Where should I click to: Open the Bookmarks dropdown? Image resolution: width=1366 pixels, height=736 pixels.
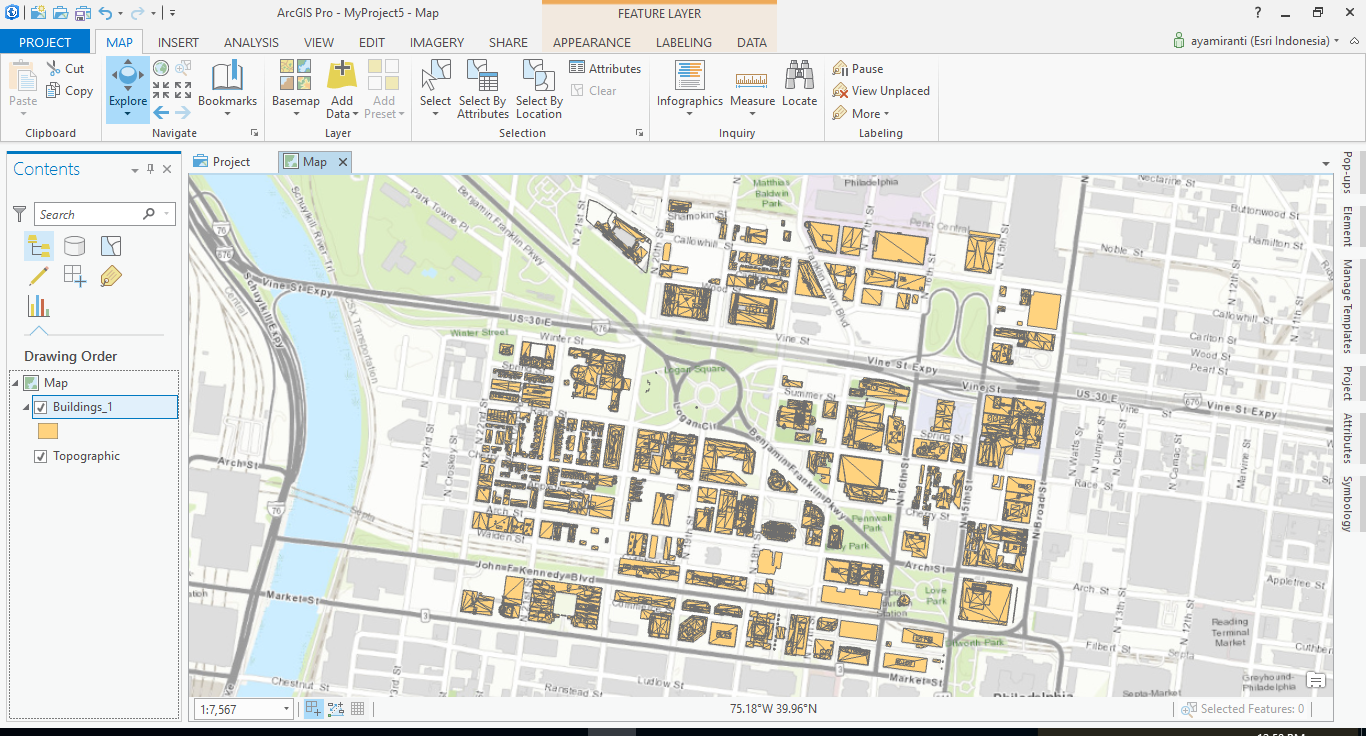(227, 113)
